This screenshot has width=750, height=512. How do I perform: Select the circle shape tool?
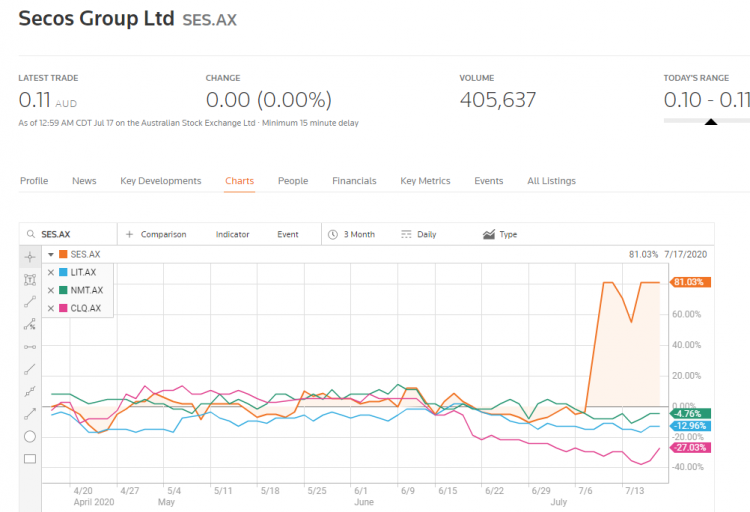click(29, 436)
